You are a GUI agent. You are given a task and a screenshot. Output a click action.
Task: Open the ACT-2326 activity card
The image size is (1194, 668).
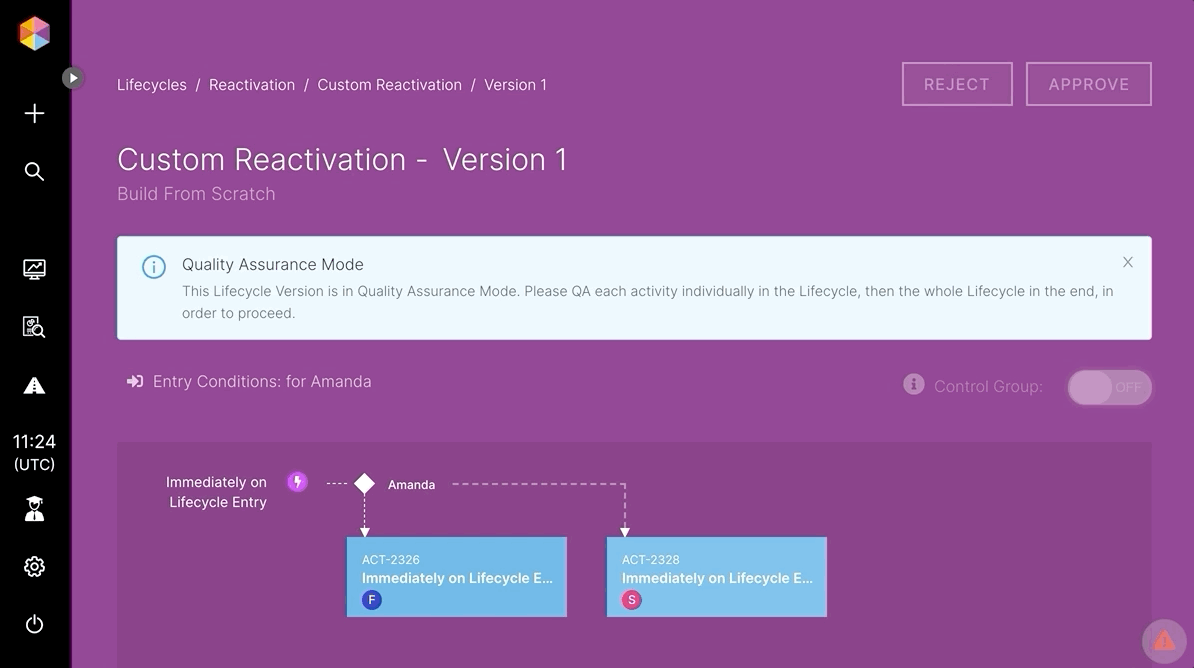pos(456,577)
